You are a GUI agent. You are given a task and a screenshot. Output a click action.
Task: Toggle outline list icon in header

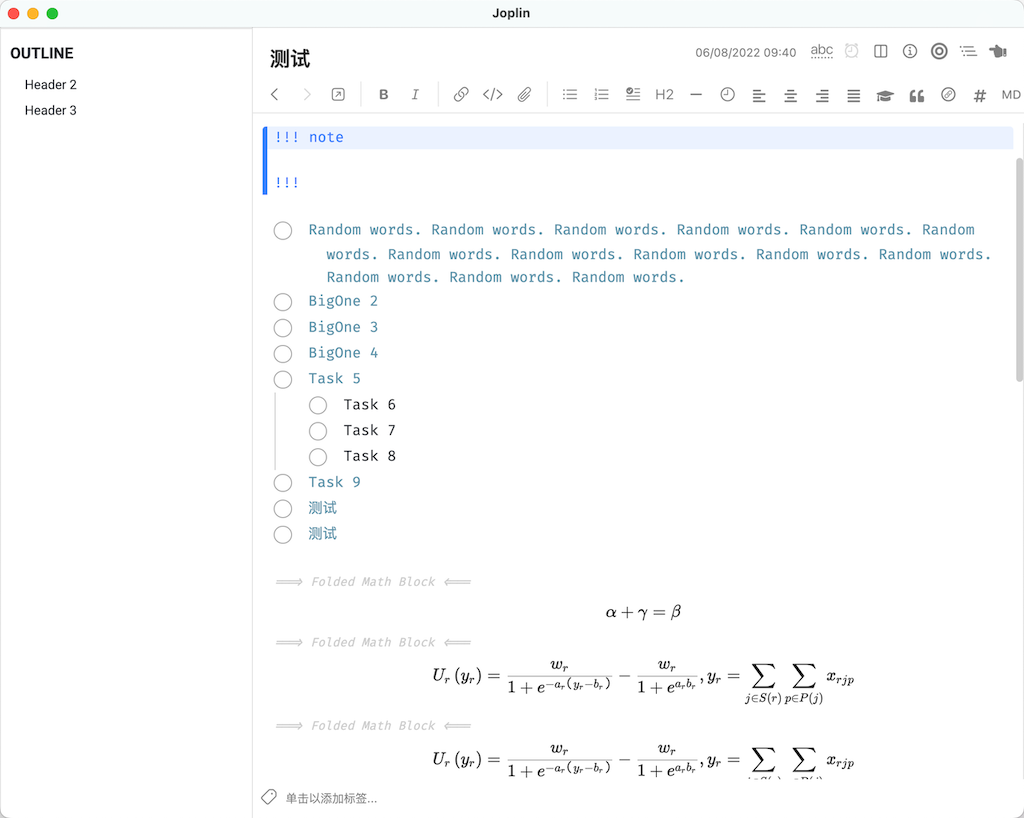[x=968, y=51]
